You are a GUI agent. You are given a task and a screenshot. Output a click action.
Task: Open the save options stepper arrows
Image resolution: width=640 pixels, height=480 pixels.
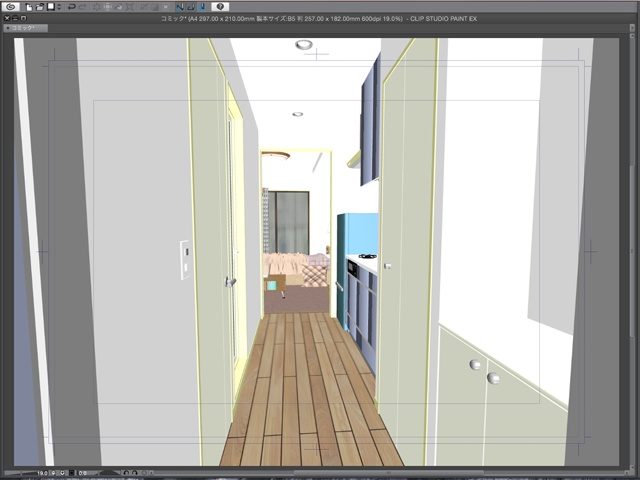(x=59, y=7)
